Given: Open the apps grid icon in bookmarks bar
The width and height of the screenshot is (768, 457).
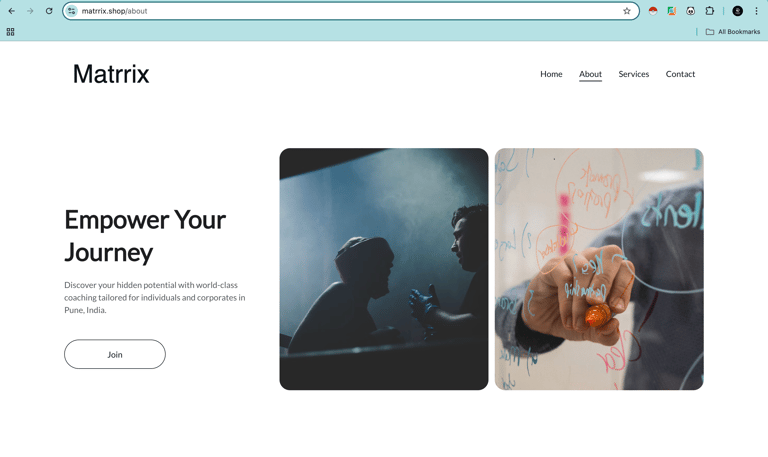Looking at the screenshot, I should tap(10, 32).
